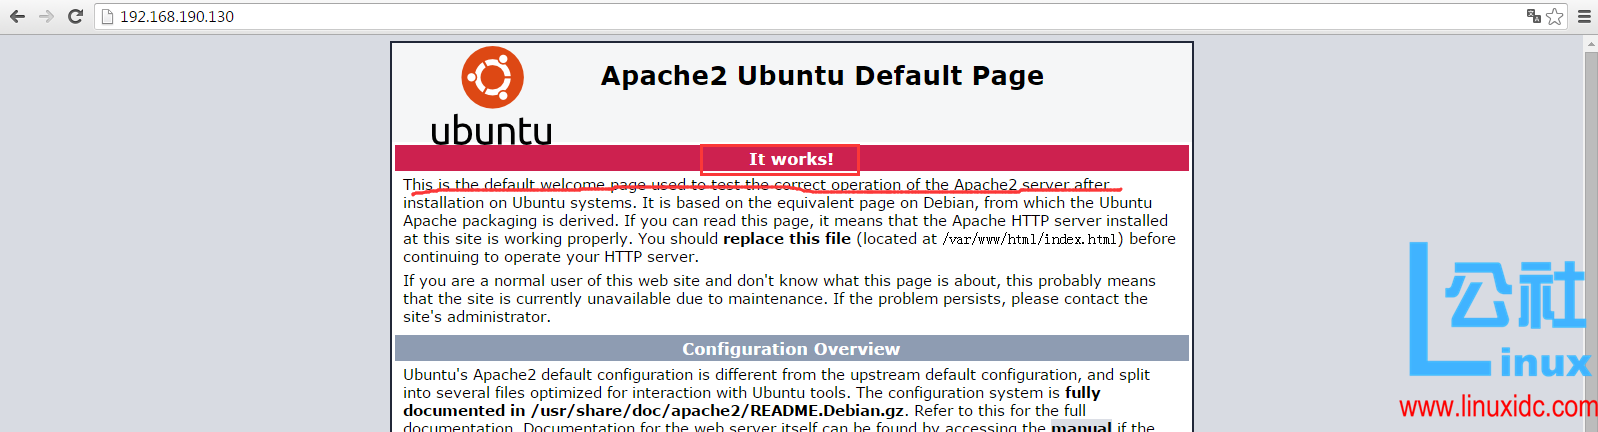The height and width of the screenshot is (432, 1598).
Task: Reload the current page
Action: (75, 16)
